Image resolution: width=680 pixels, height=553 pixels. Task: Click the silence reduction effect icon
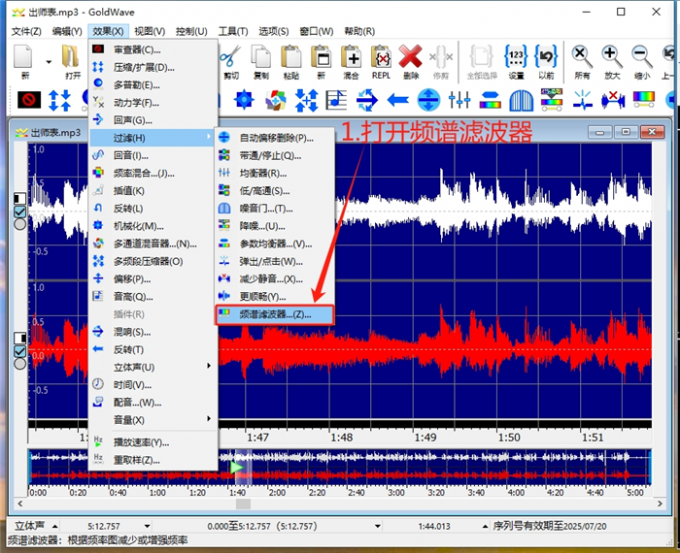(613, 100)
